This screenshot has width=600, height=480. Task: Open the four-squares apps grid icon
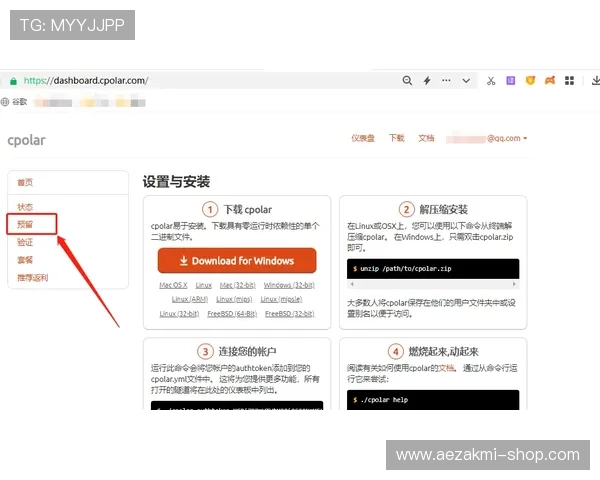[x=569, y=80]
